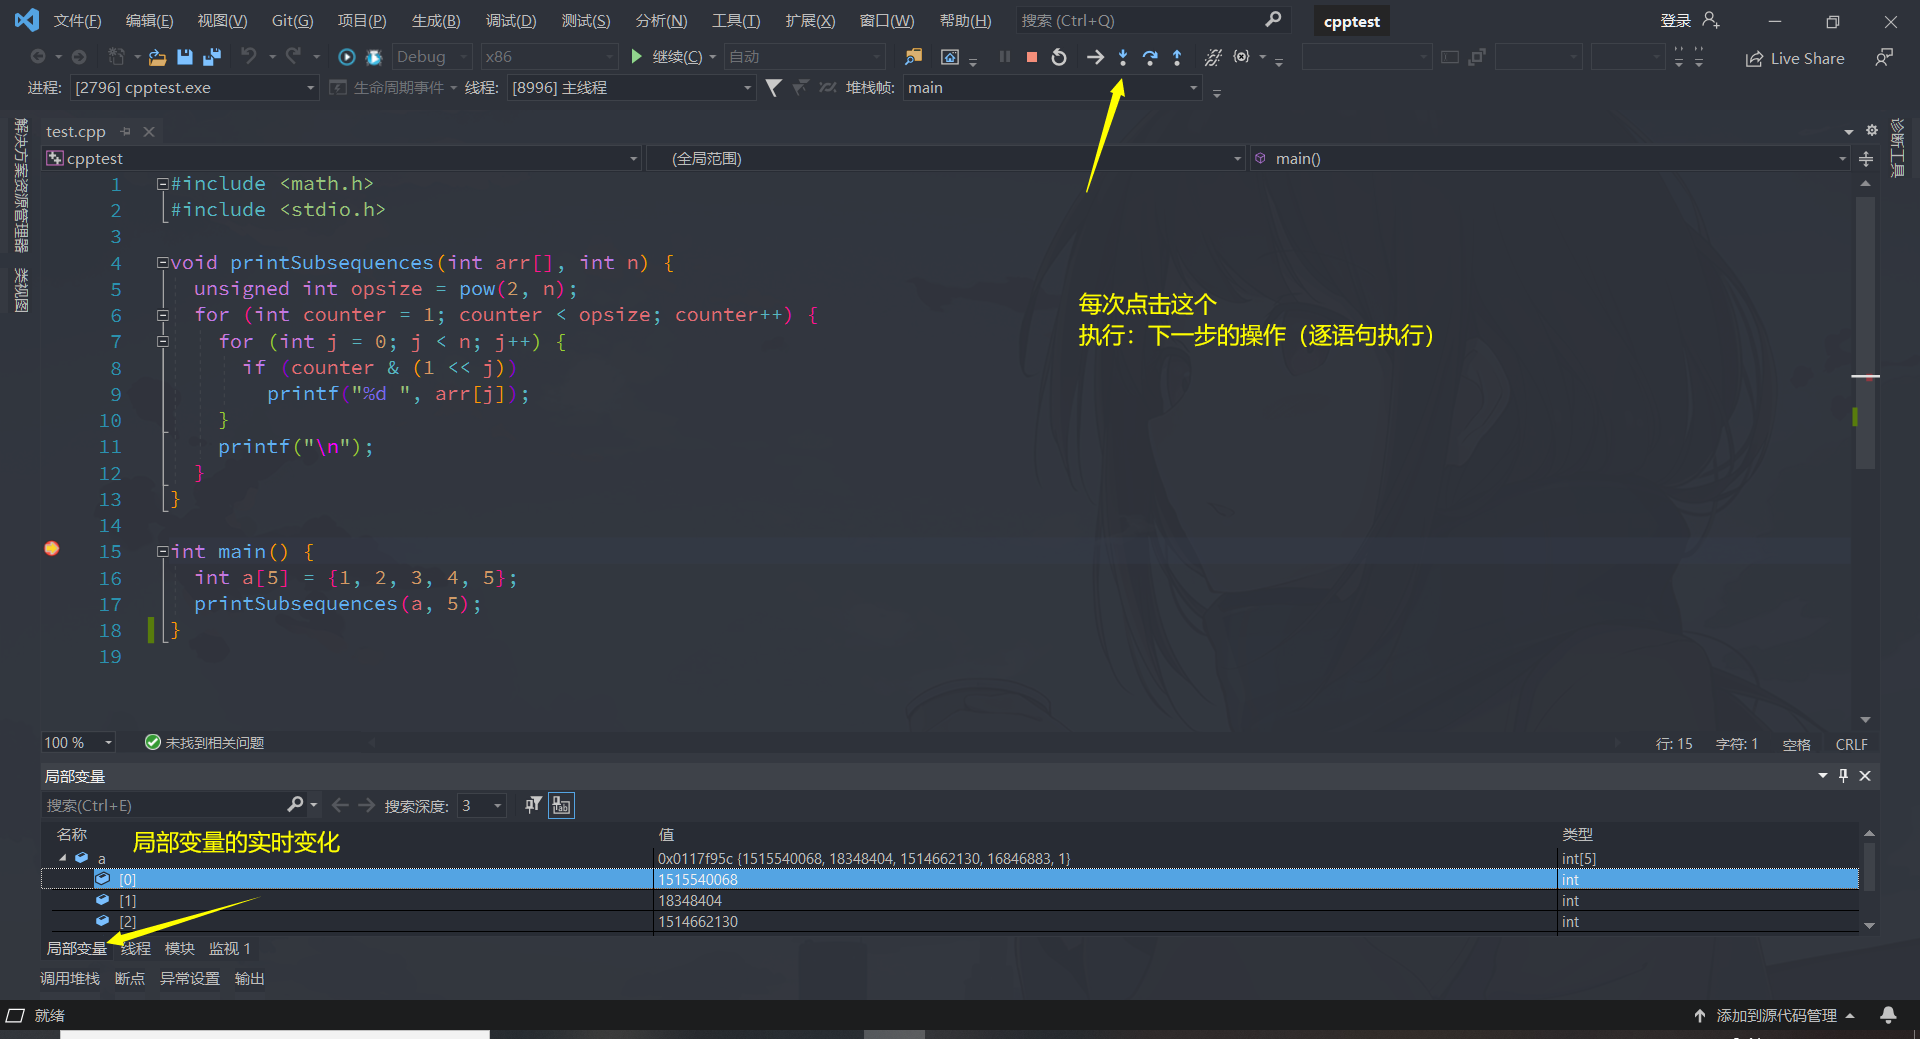Collapse the #include region at line 1
This screenshot has width=1920, height=1039.
tap(162, 184)
